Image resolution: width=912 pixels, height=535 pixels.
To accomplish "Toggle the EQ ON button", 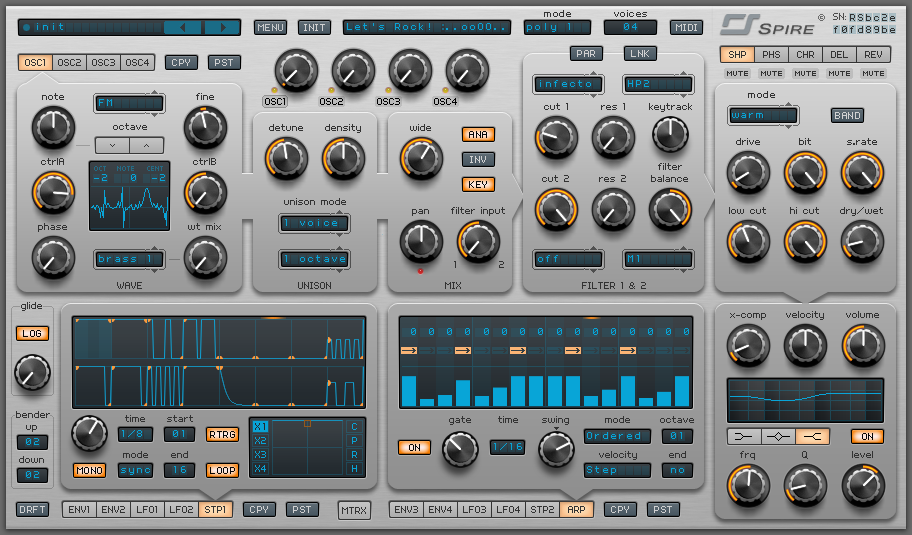I will [x=867, y=436].
